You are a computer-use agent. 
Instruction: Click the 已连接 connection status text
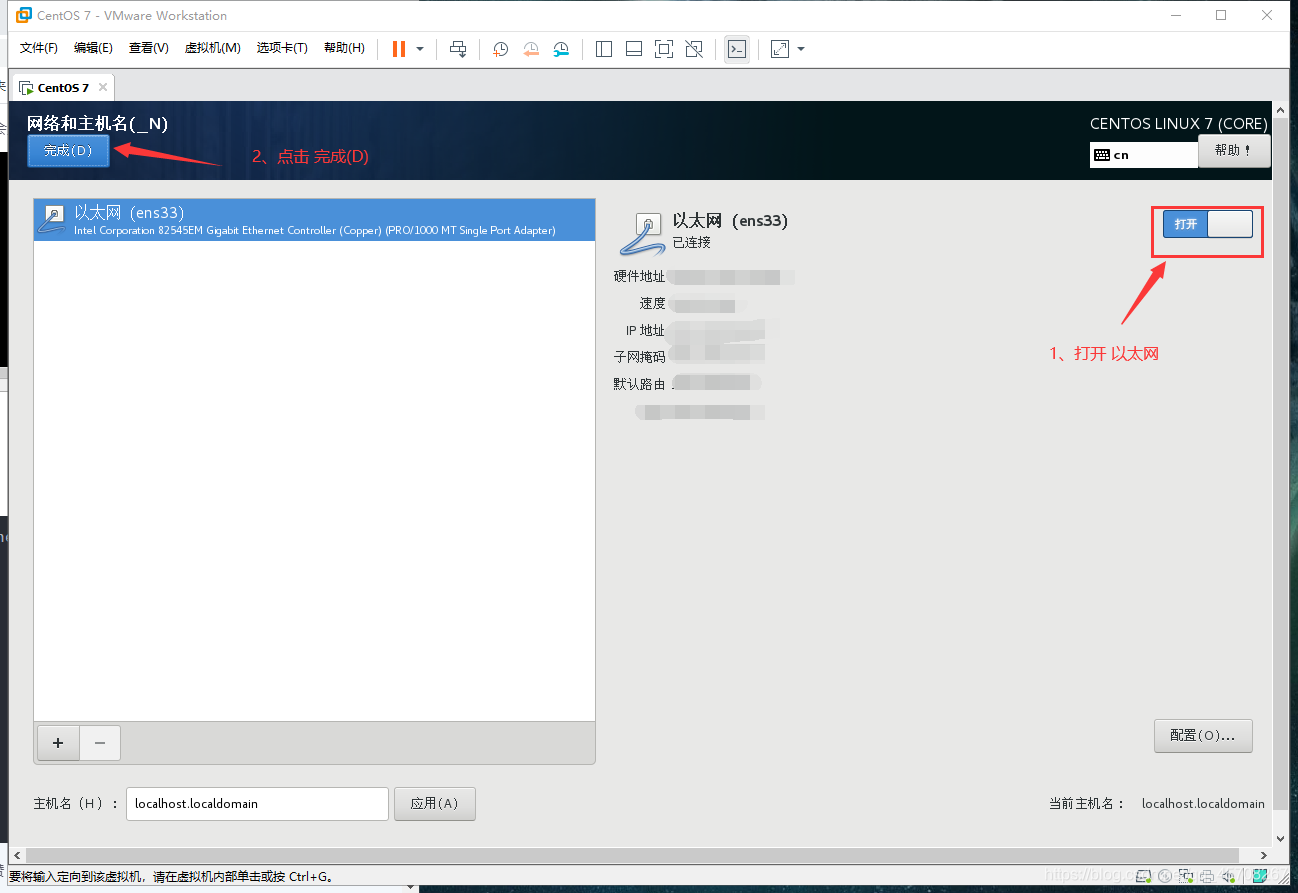click(x=692, y=243)
